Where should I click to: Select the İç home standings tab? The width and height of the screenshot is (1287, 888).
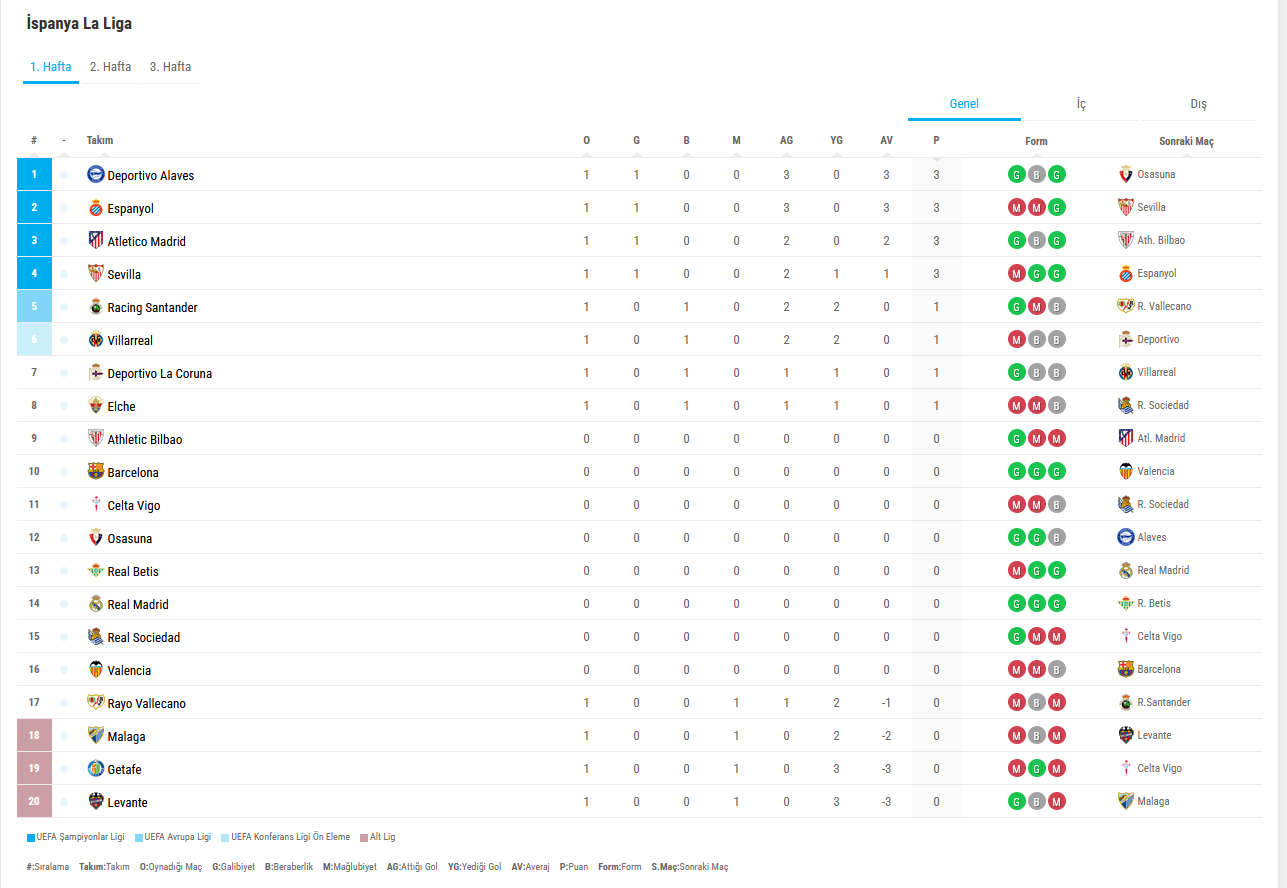[1081, 104]
